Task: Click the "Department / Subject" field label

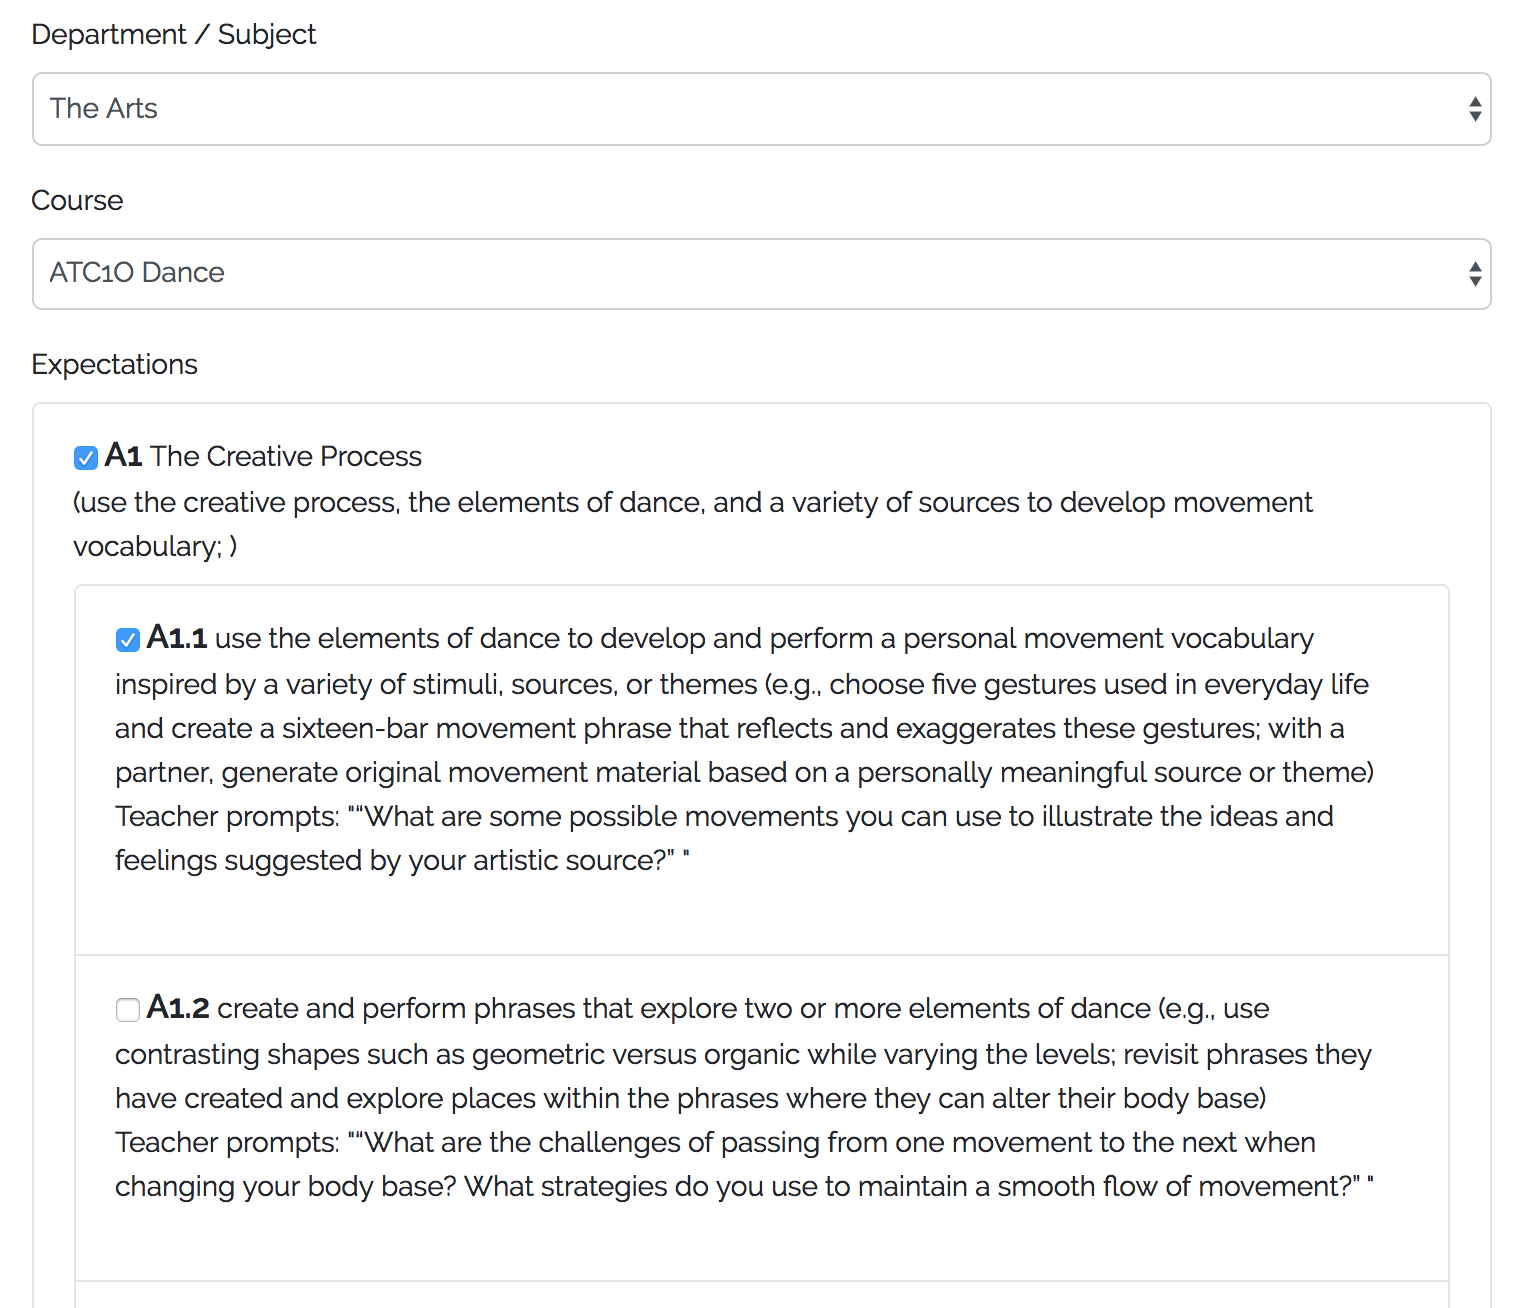Action: (x=173, y=34)
